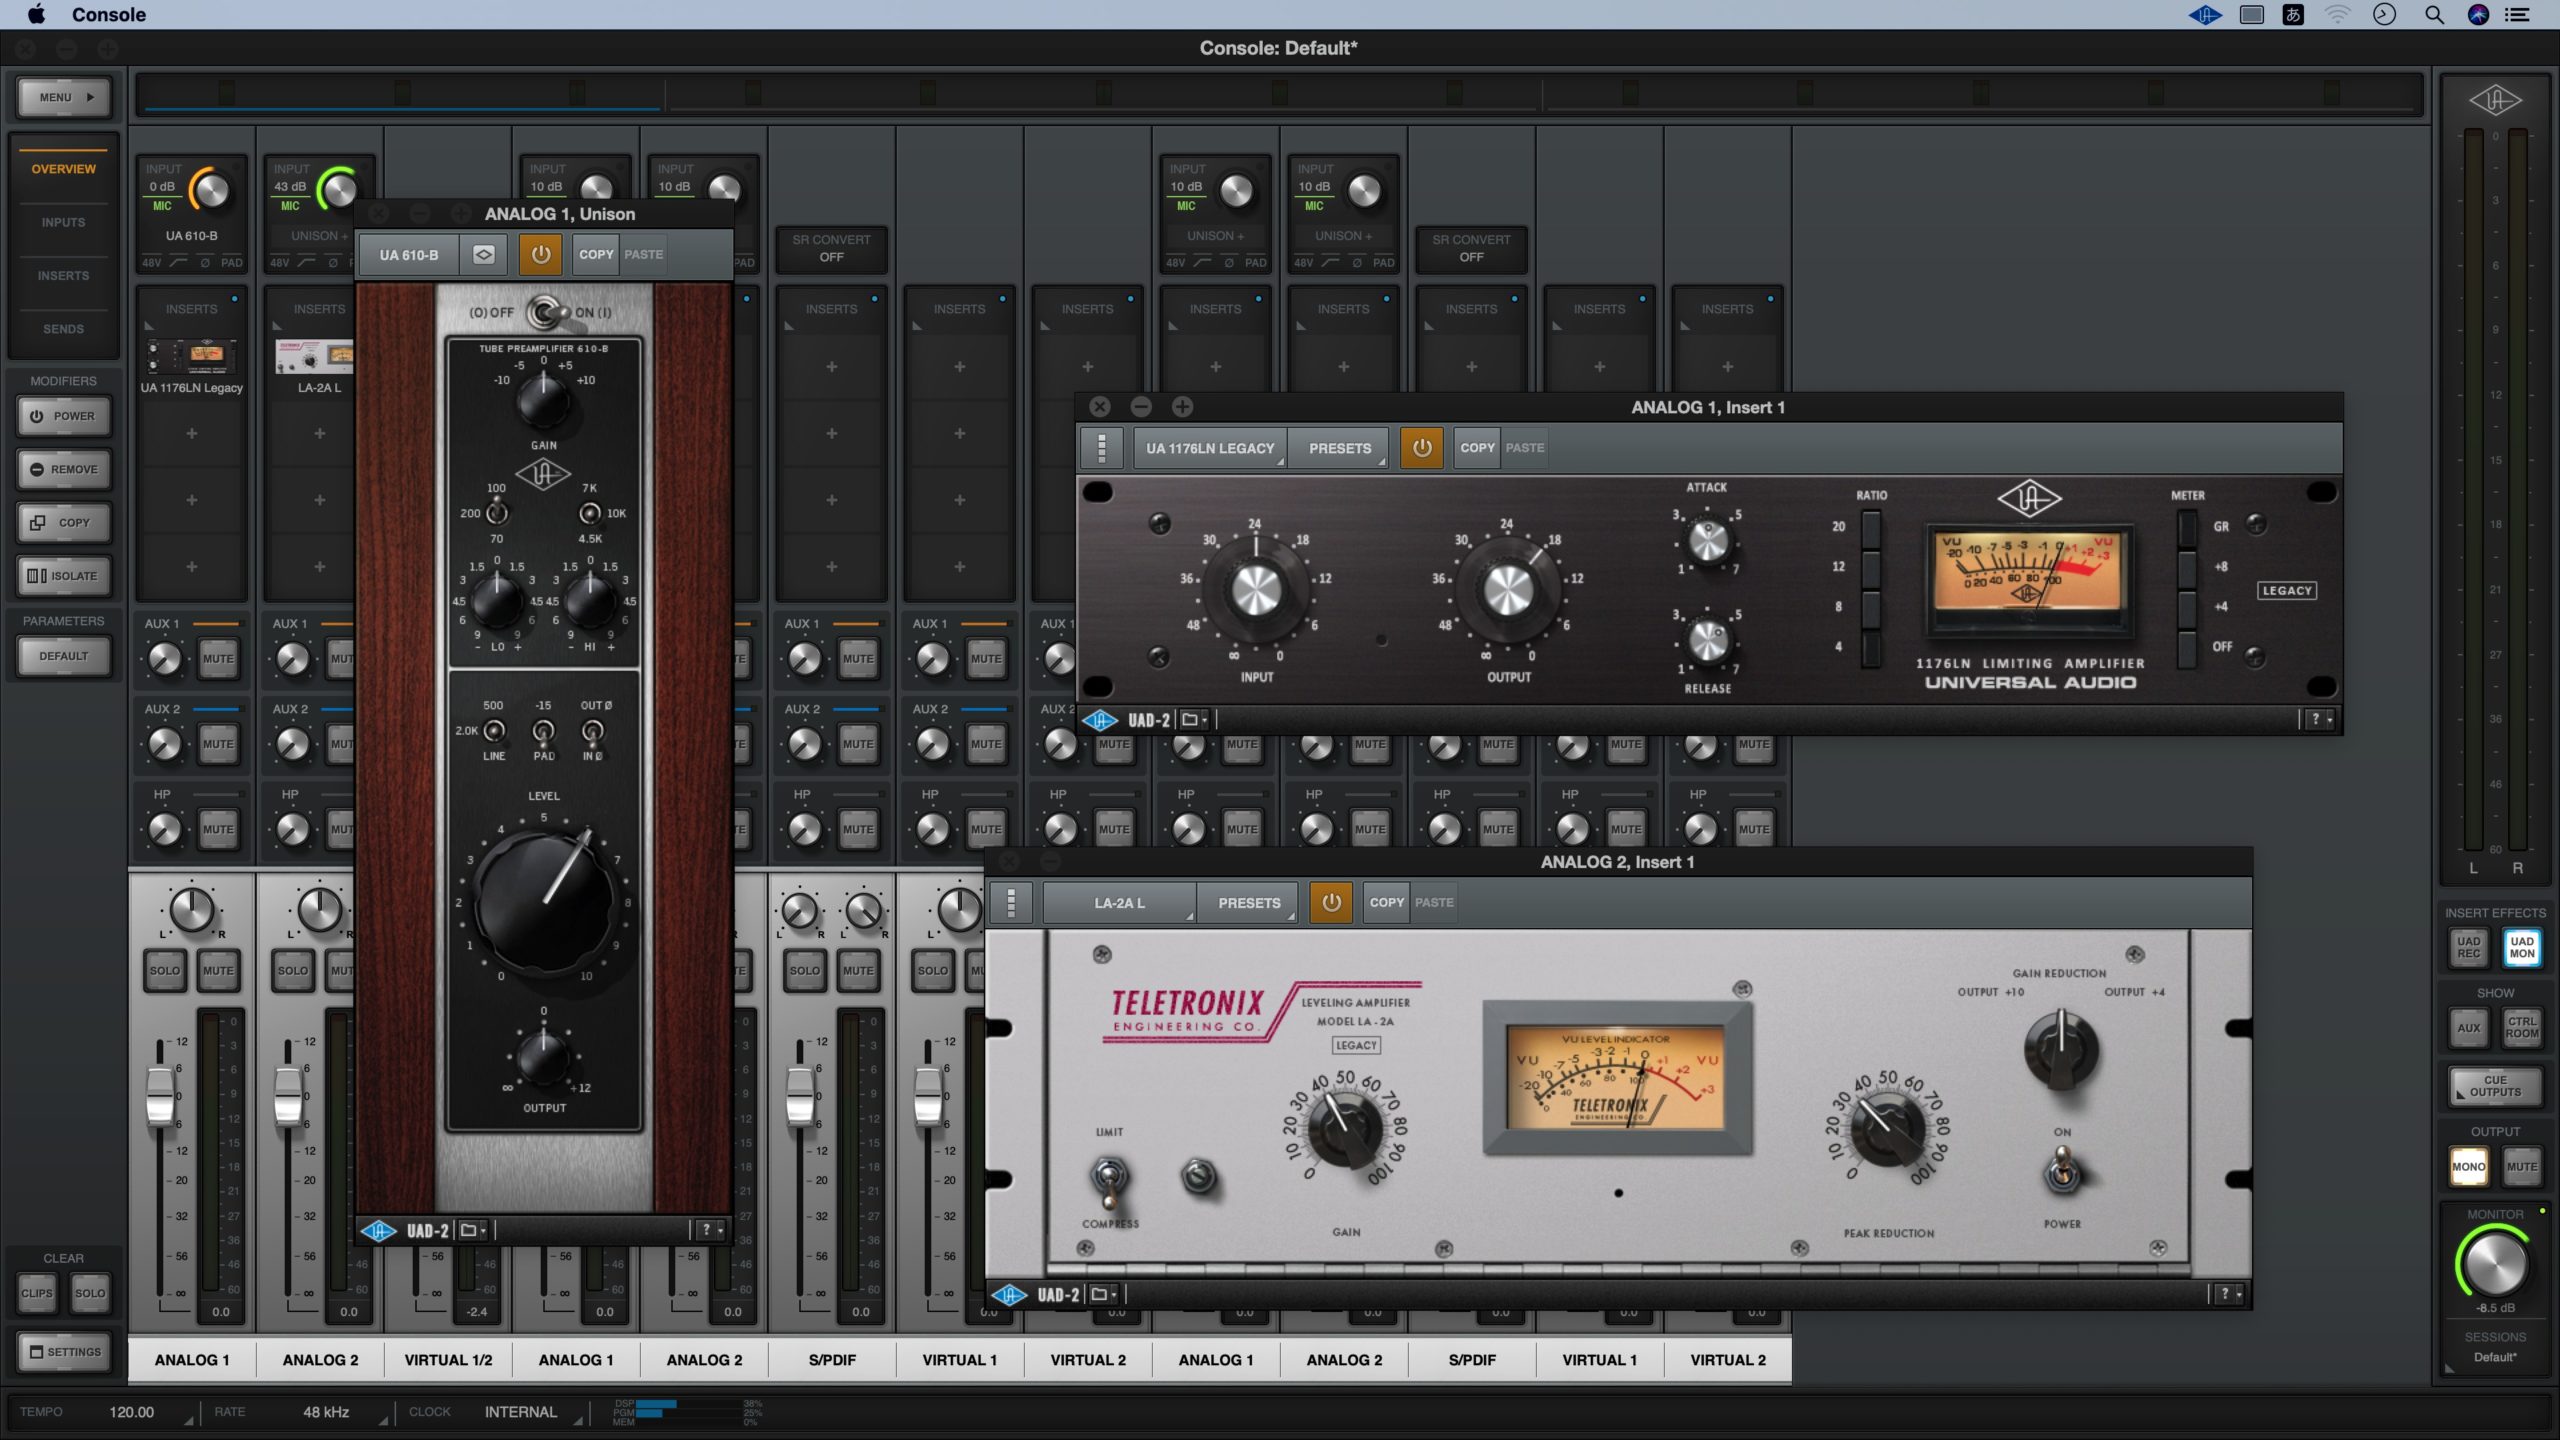Click COPY in the 1176LN plugin window

(1477, 448)
